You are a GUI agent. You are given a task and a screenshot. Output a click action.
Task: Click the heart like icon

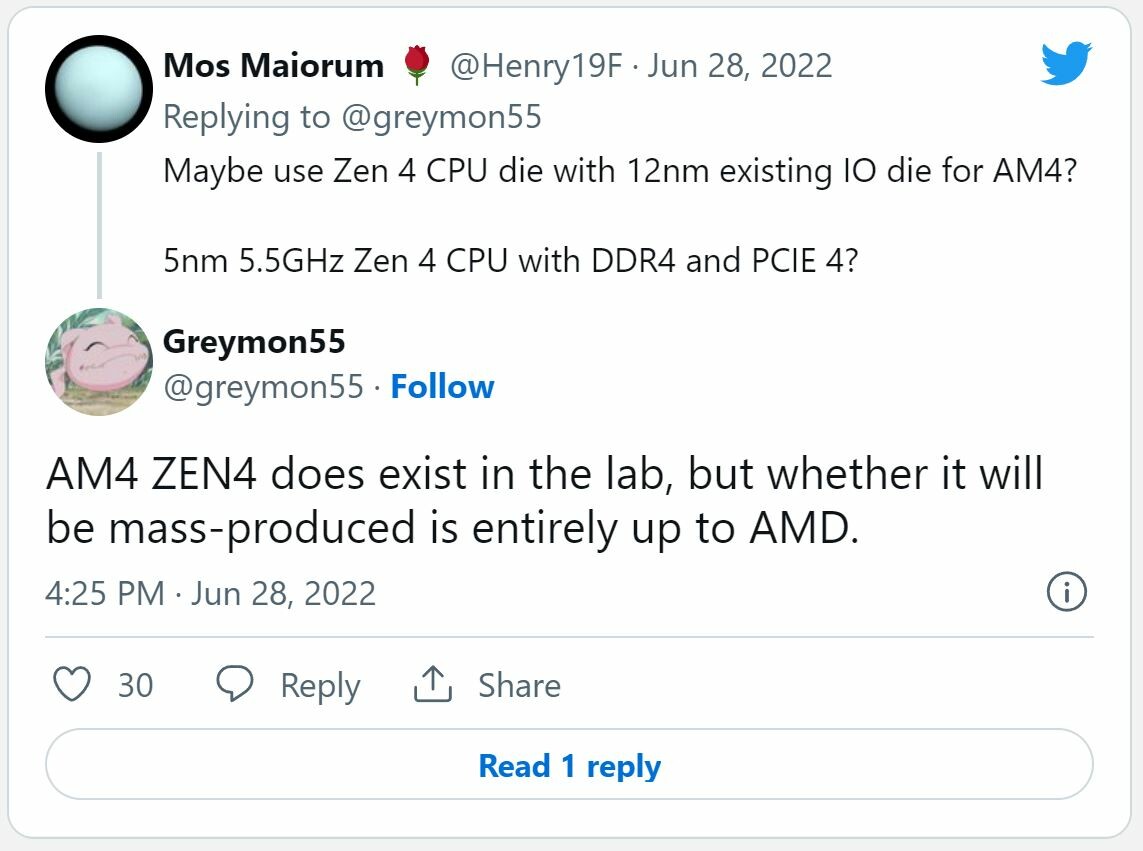71,685
